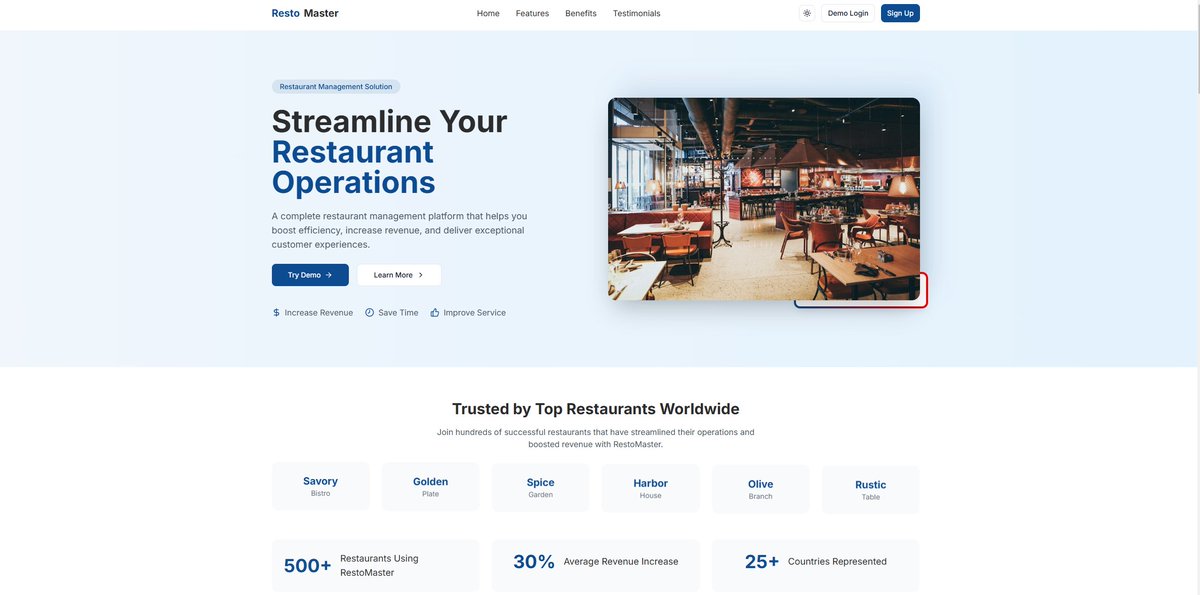
Task: Click the 500+ restaurants statistic
Action: click(375, 565)
